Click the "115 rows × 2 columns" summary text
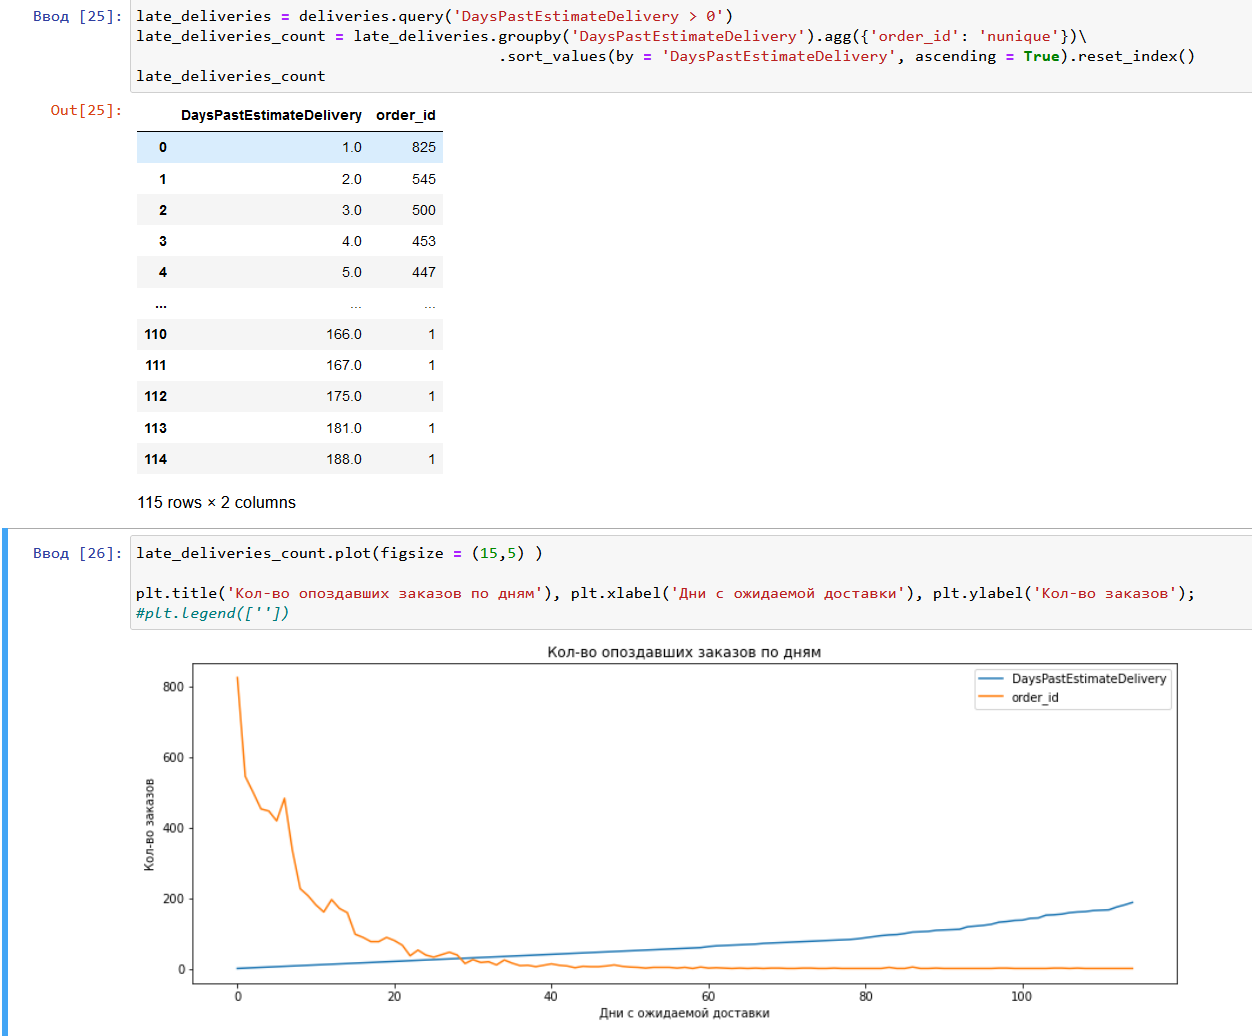Image resolution: width=1252 pixels, height=1036 pixels. point(216,503)
